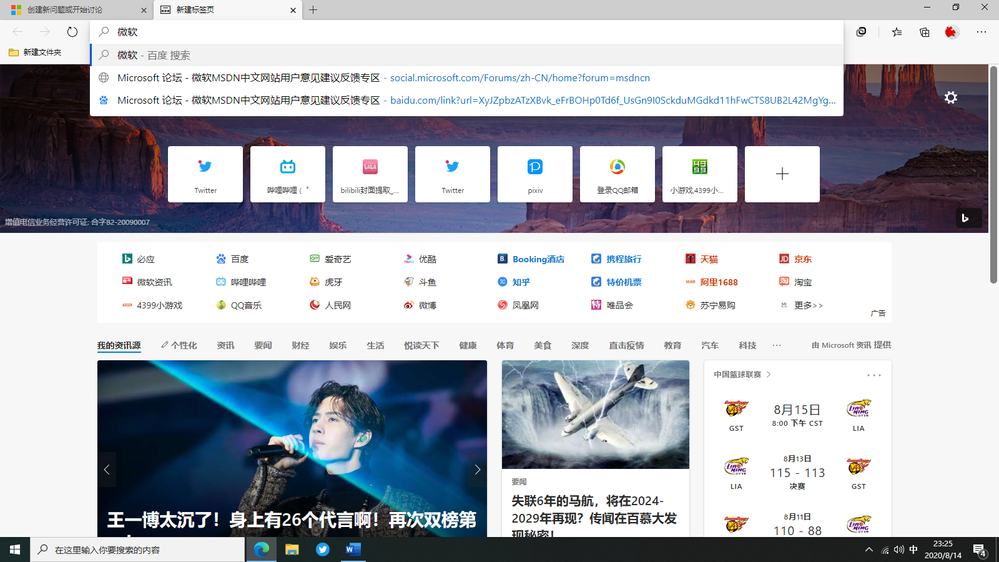Open Microsoft Edge from taskbar

[x=261, y=549]
